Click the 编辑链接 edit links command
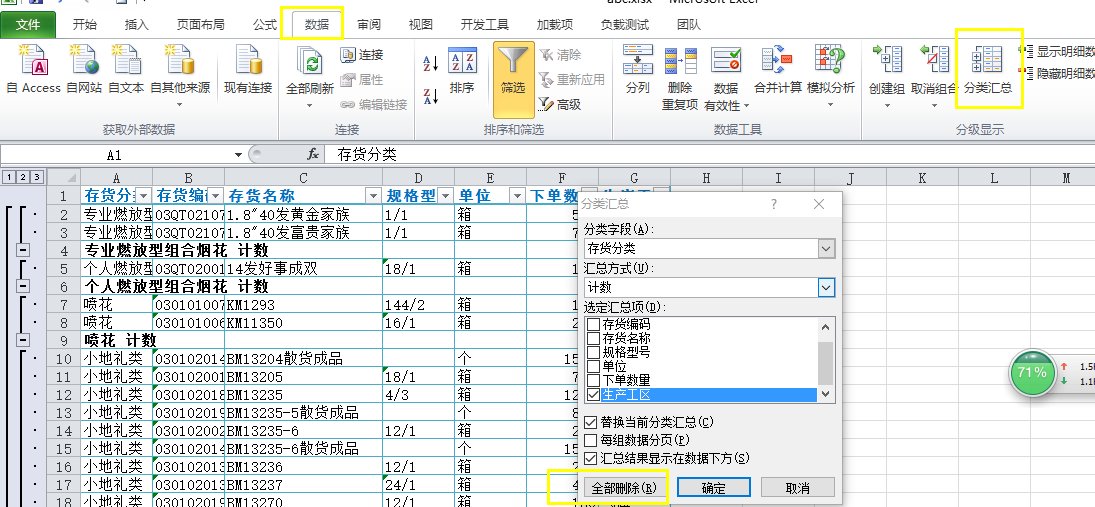 (374, 105)
